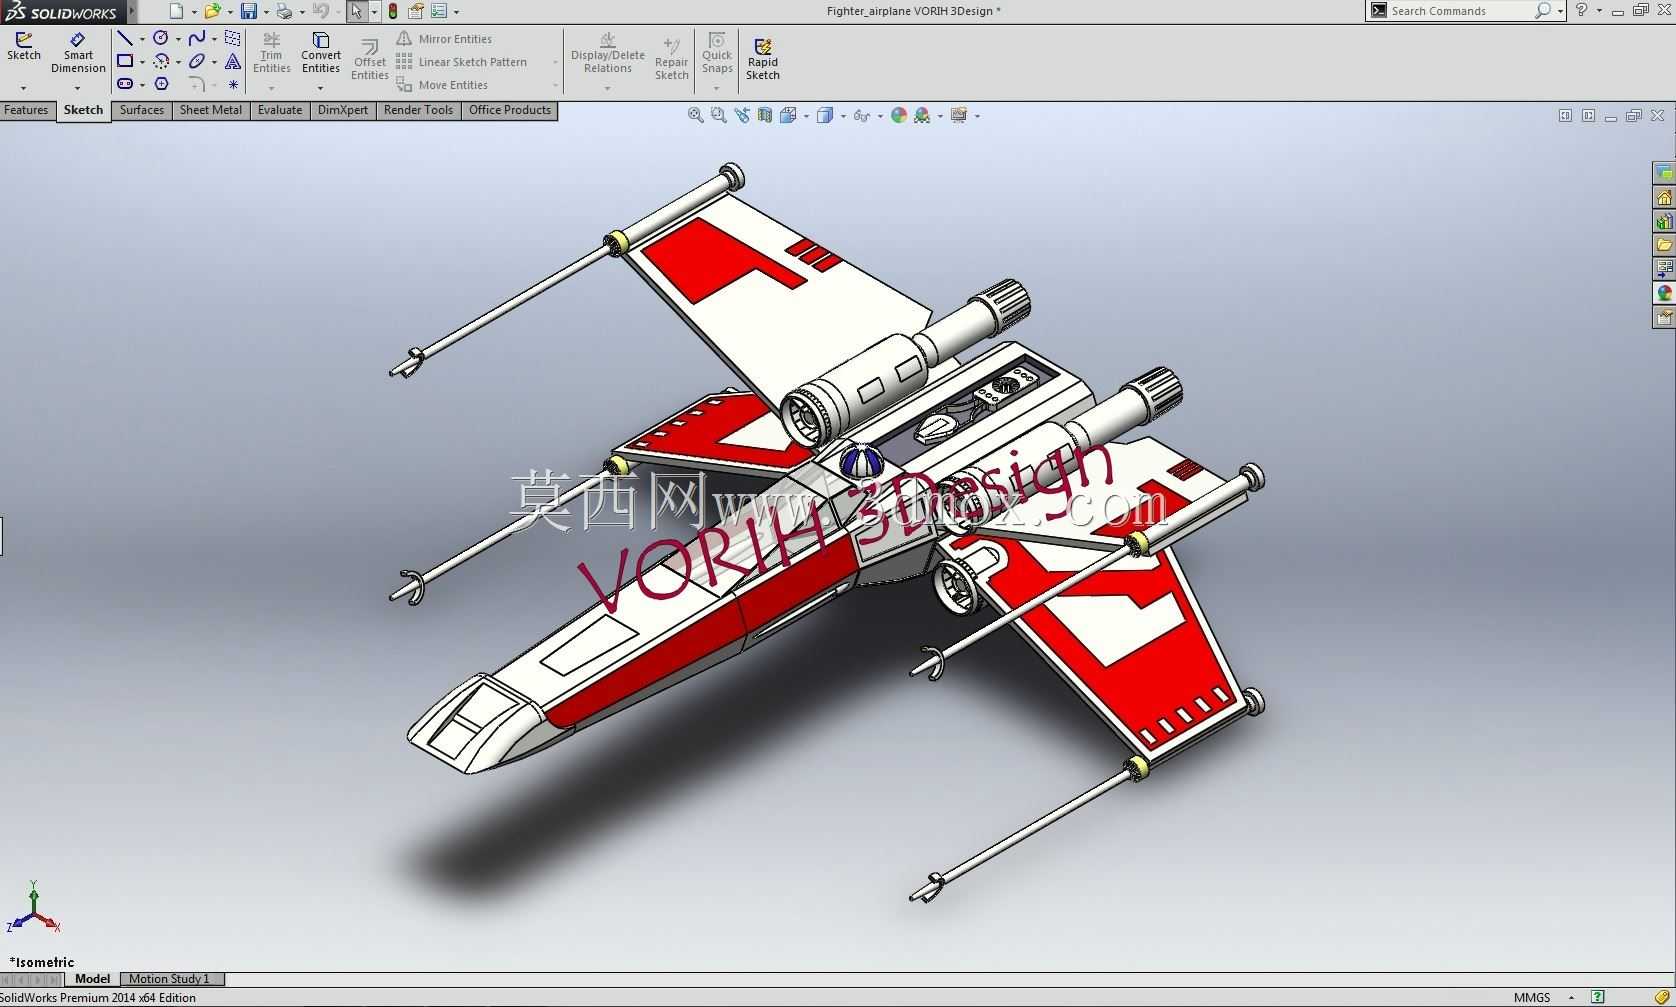Open the Custom Properties task pane tab

tap(1664, 317)
